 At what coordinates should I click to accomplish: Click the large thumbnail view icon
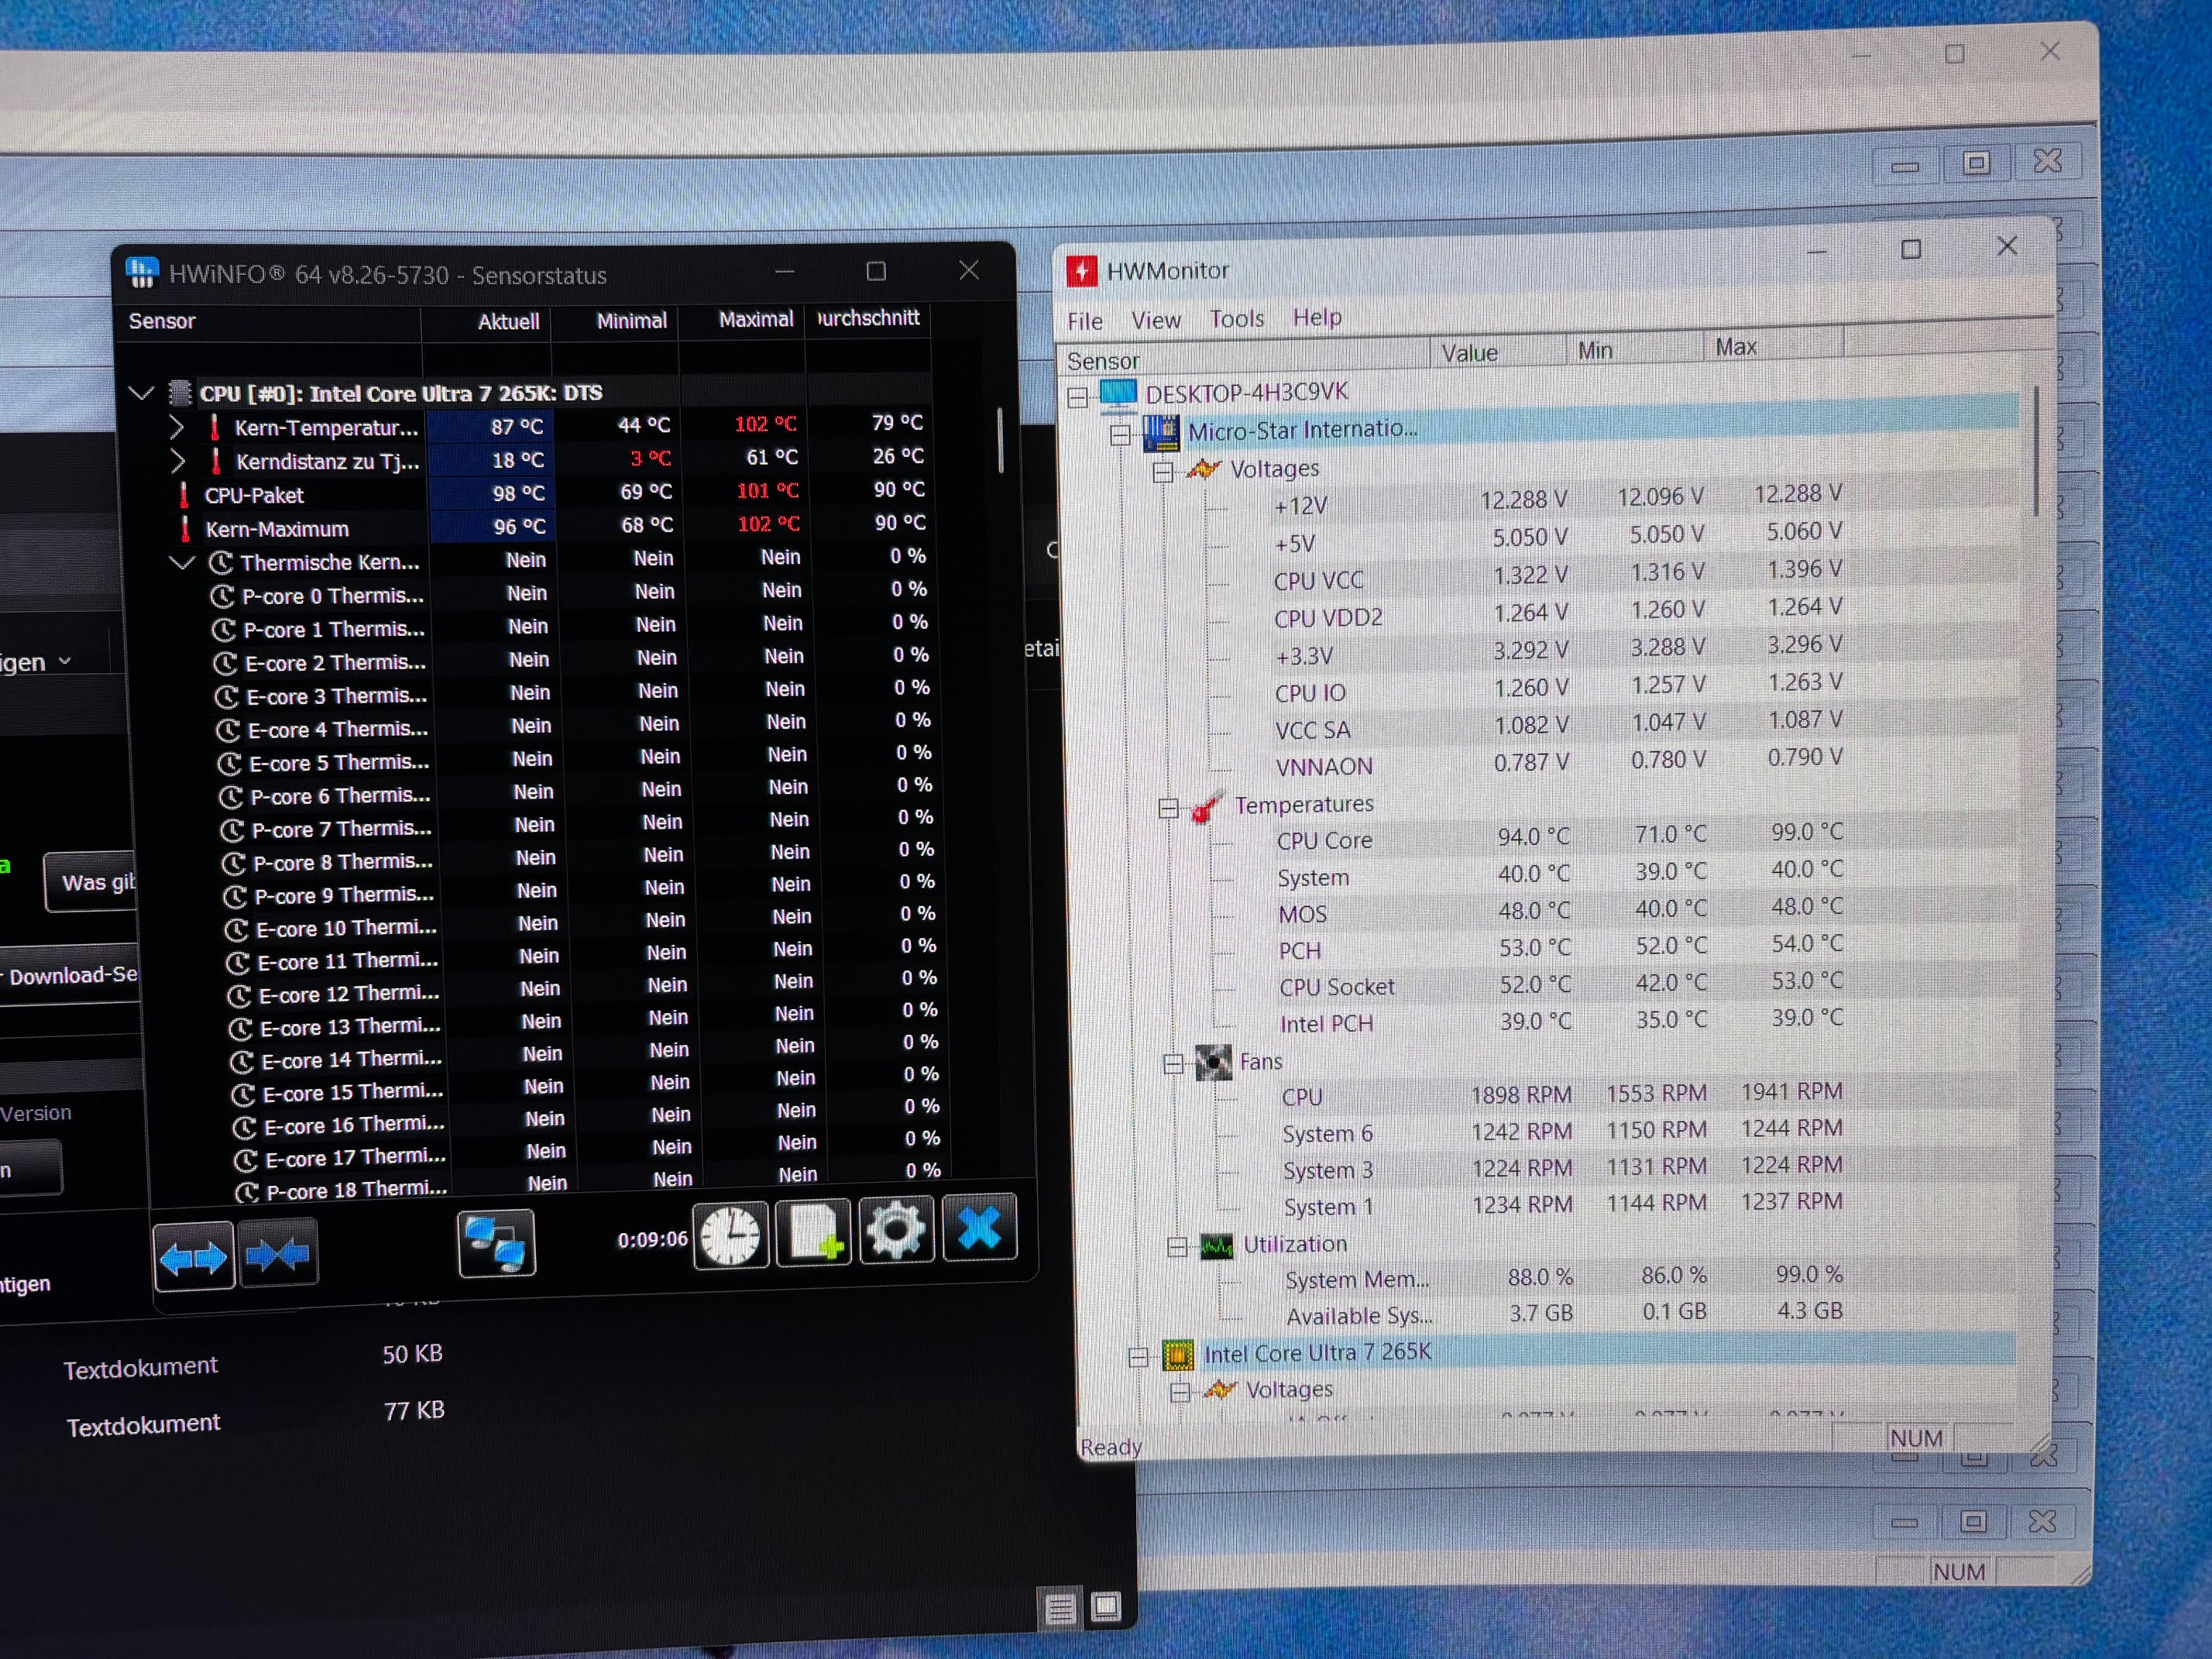pyautogui.click(x=1106, y=1606)
